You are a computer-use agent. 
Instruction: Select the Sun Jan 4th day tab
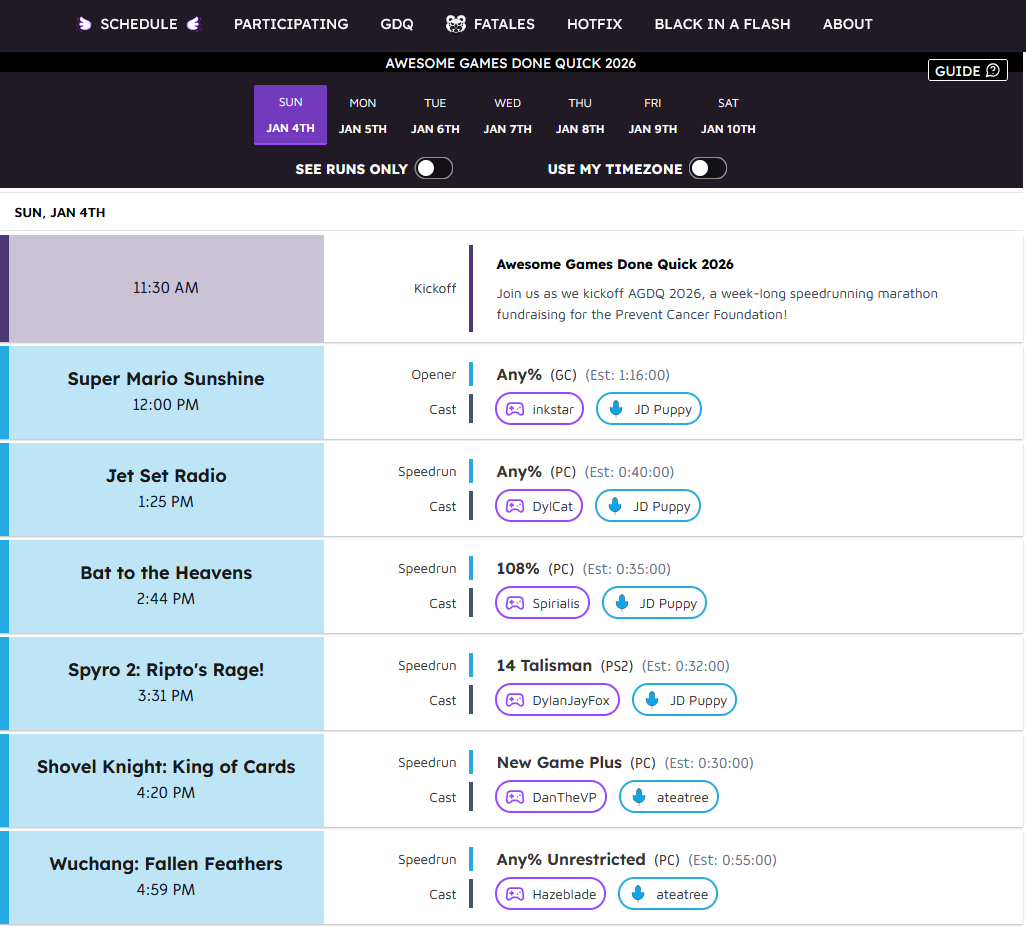click(291, 115)
